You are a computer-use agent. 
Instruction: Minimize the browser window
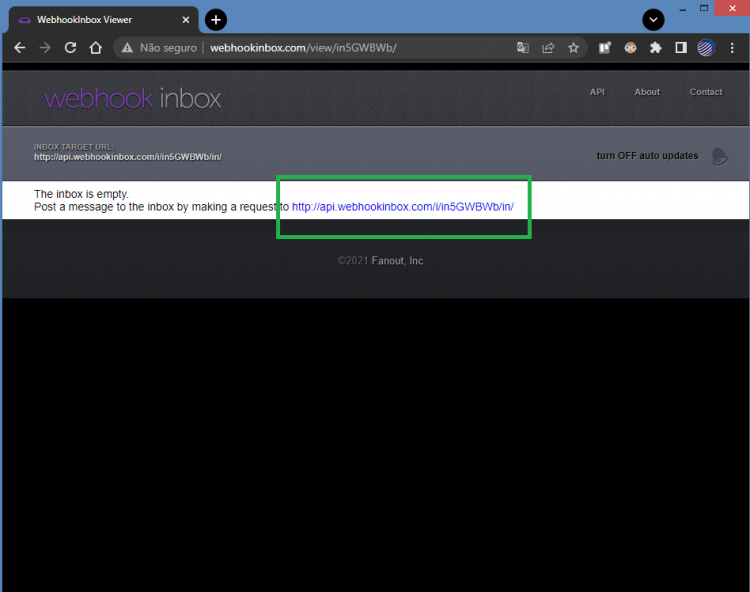(683, 9)
